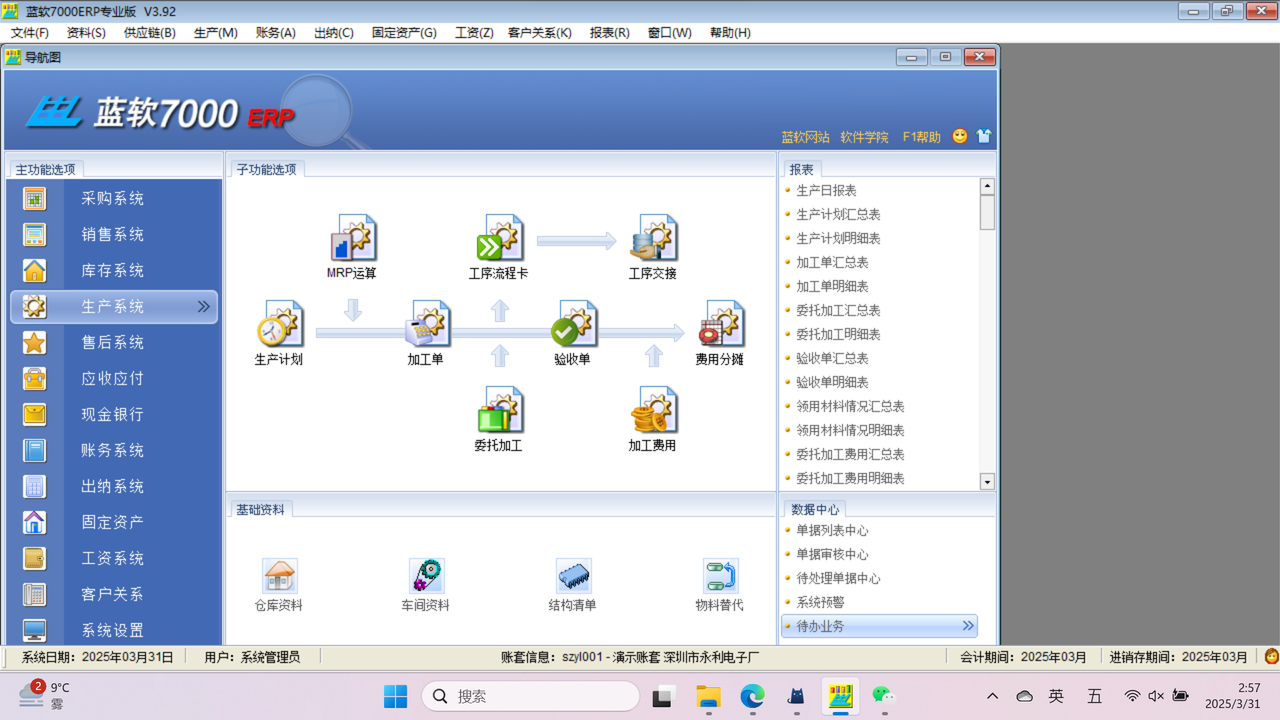Select 出纳系统 in main function sidebar
The image size is (1280, 720).
tap(114, 487)
